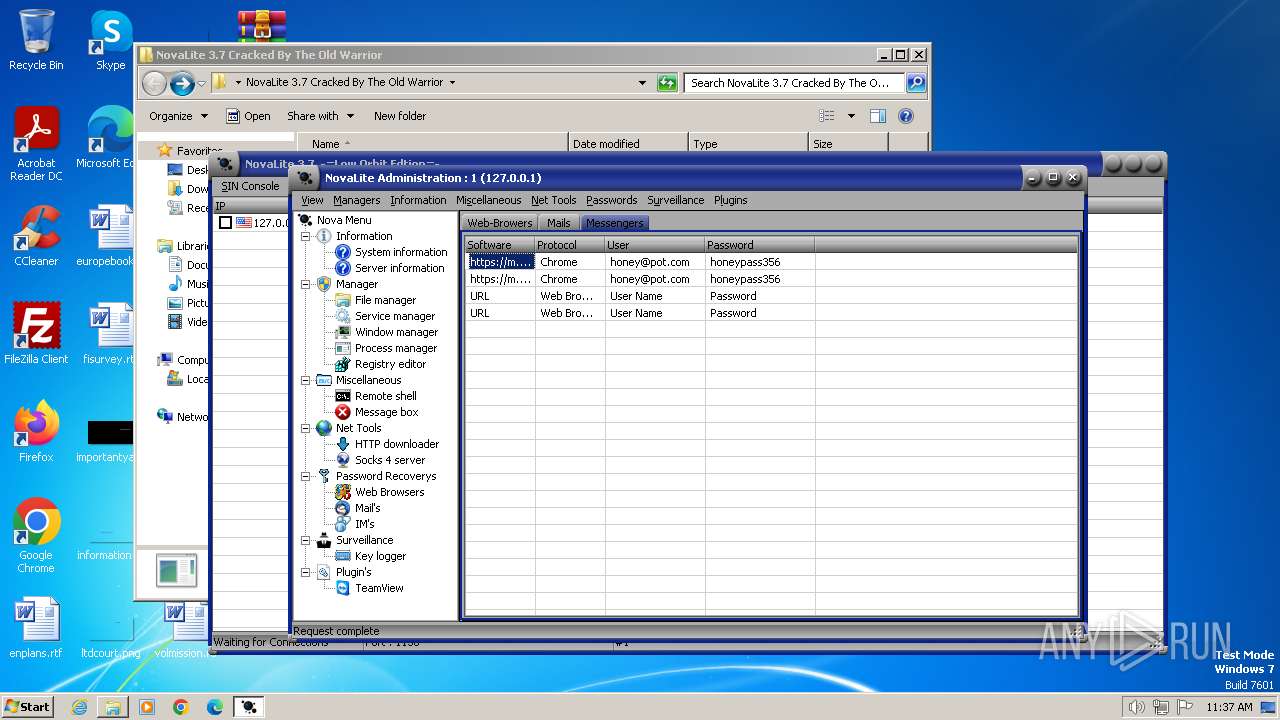Select IM's password recovery
Screen dimensions: 1280x720
point(365,524)
